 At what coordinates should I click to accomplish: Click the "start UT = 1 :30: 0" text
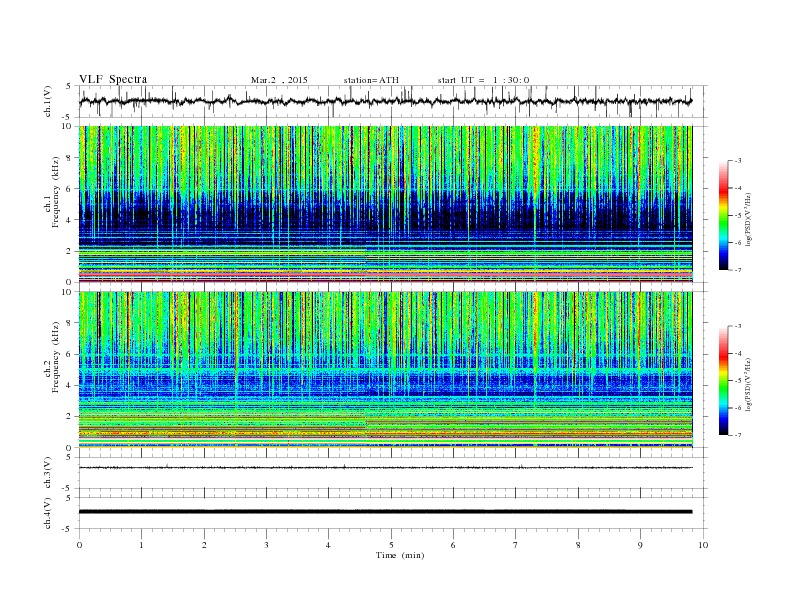click(x=483, y=80)
